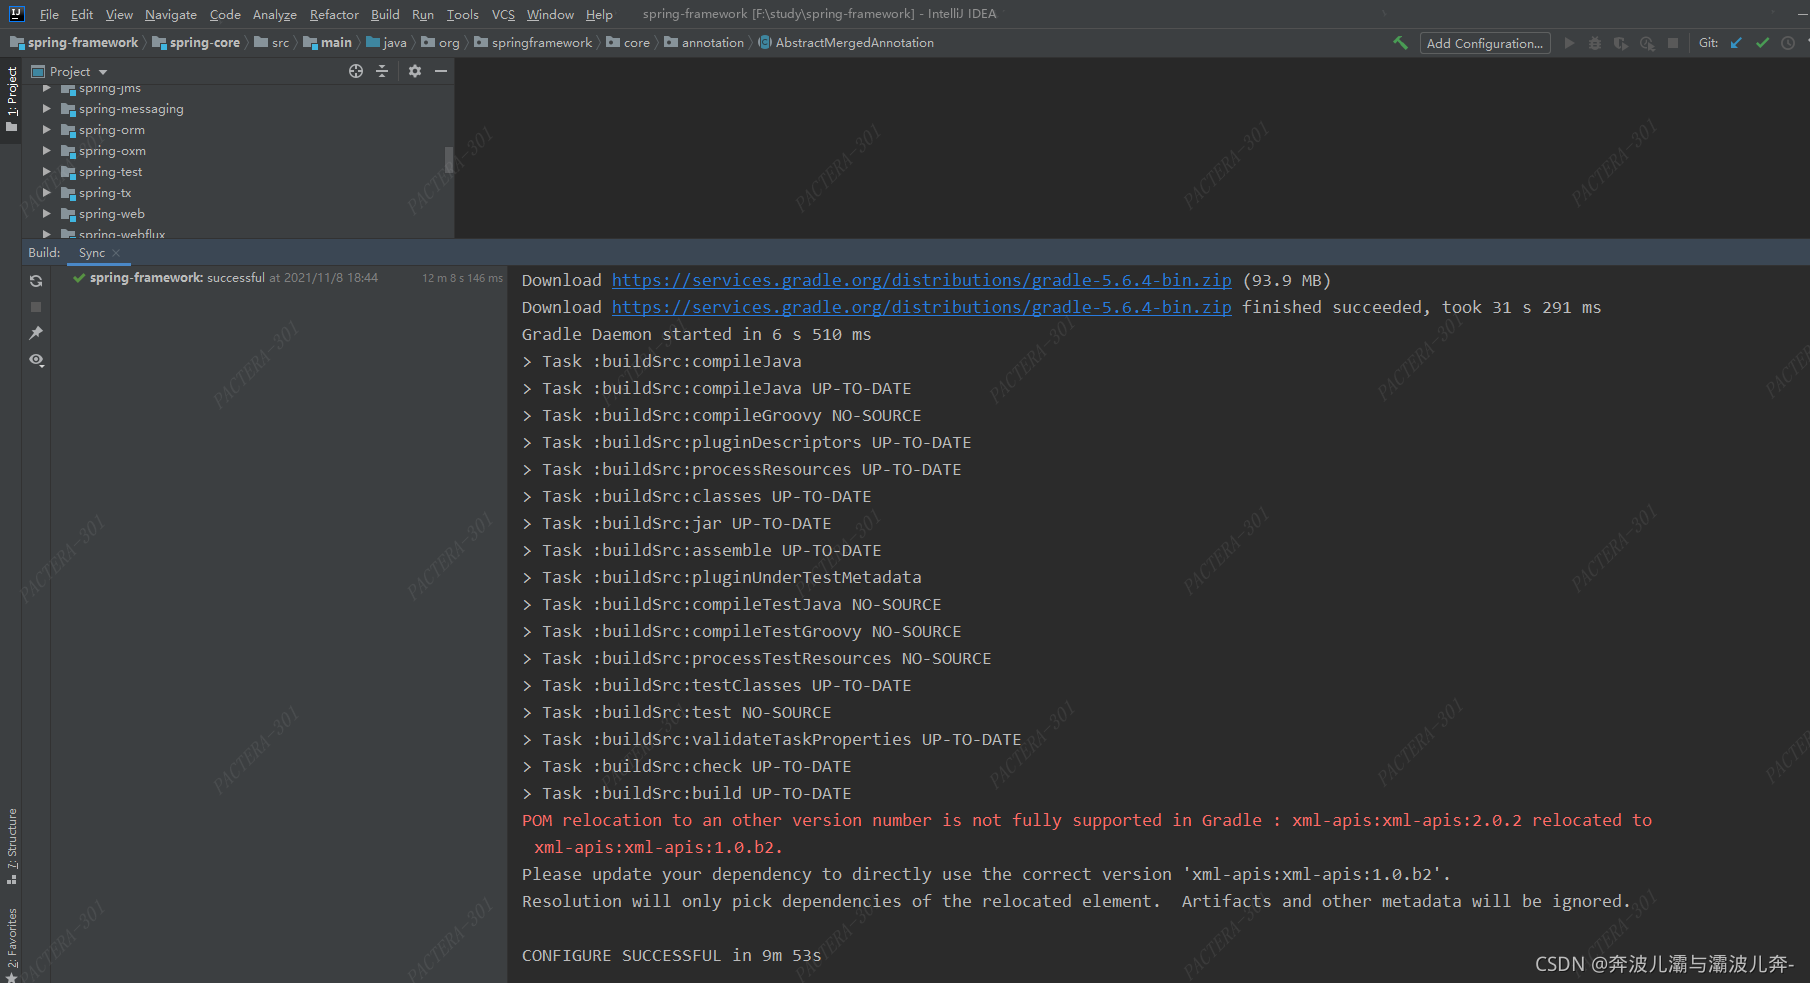This screenshot has height=983, width=1810.
Task: Open the VCS menu
Action: 503,14
